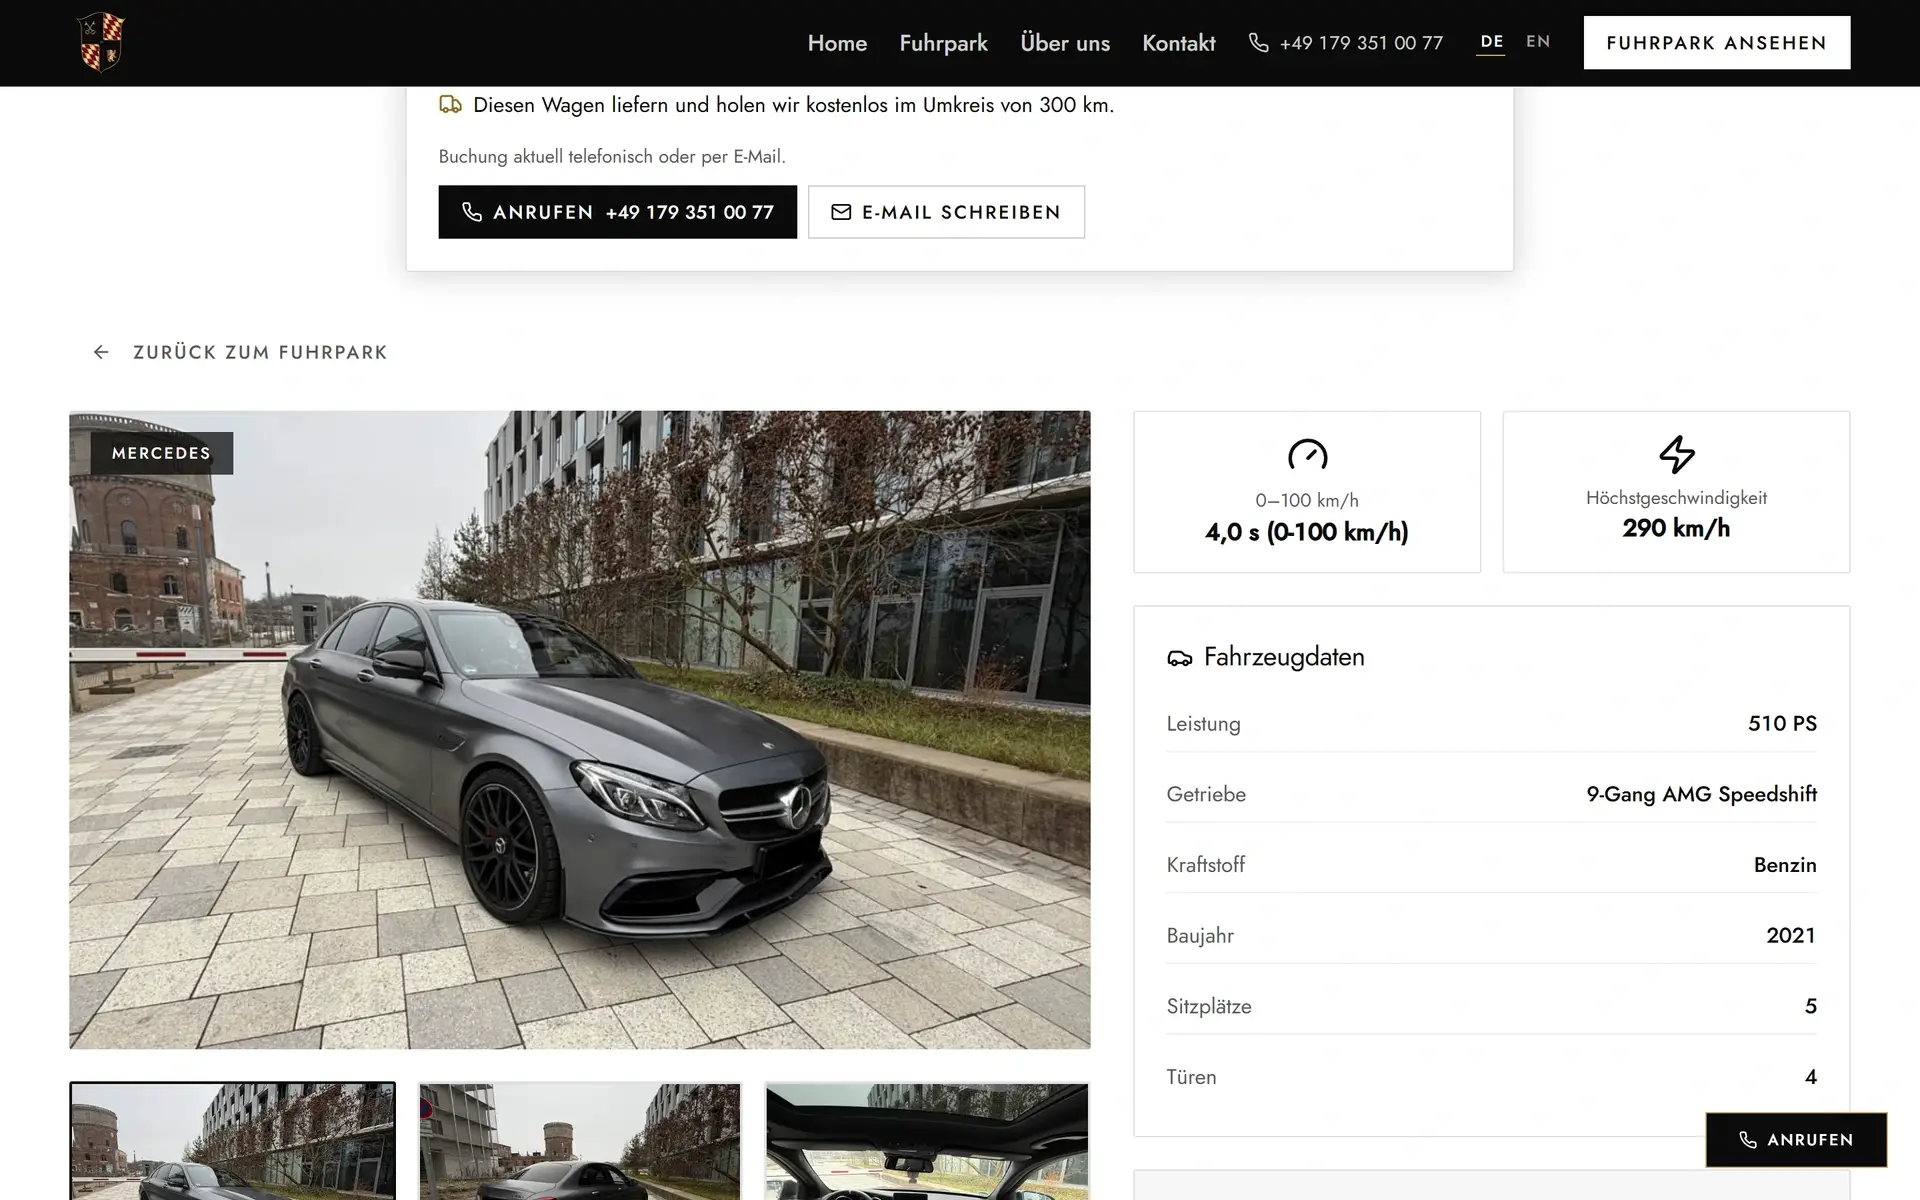The image size is (1920, 1200).
Task: Select the interior sunroof thumbnail
Action: click(927, 1141)
